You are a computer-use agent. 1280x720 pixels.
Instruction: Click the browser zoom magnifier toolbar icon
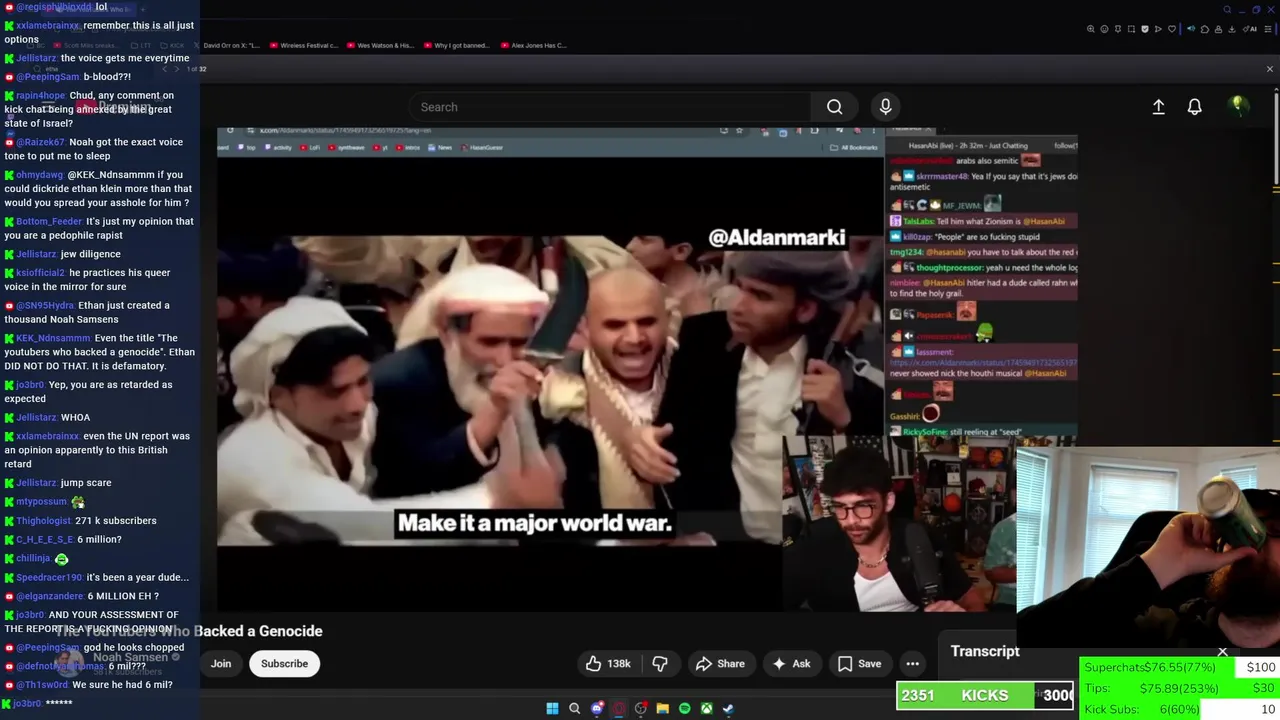tap(1091, 29)
